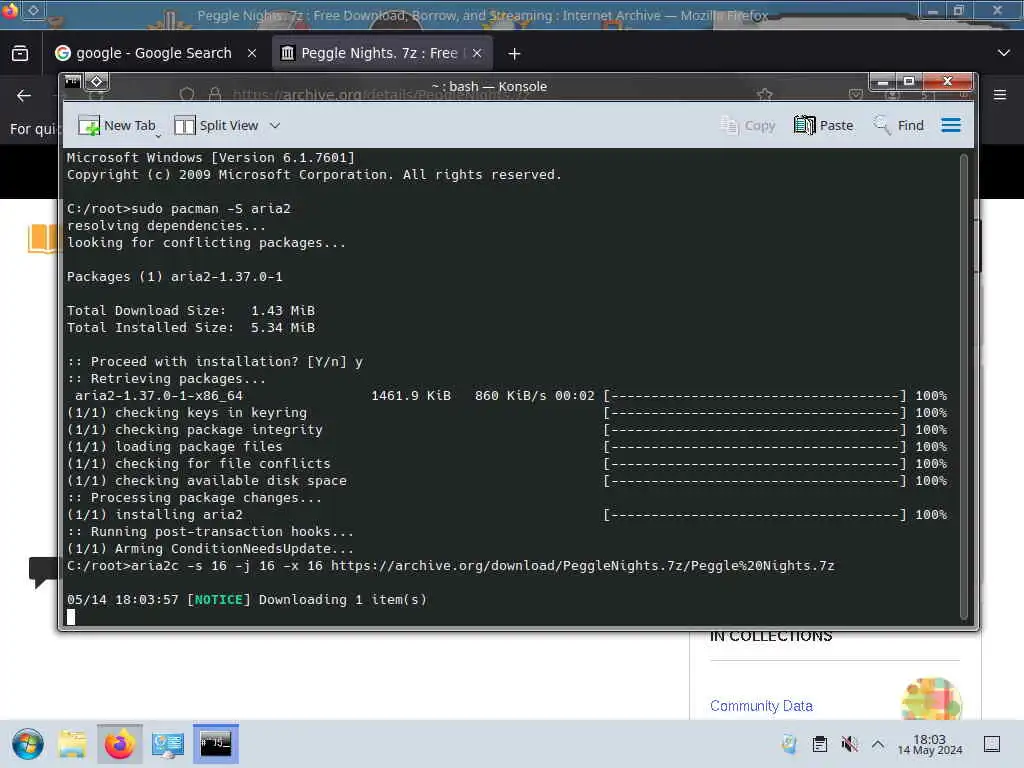Click the NOTICE Downloading 1 item(s) line

pyautogui.click(x=247, y=600)
